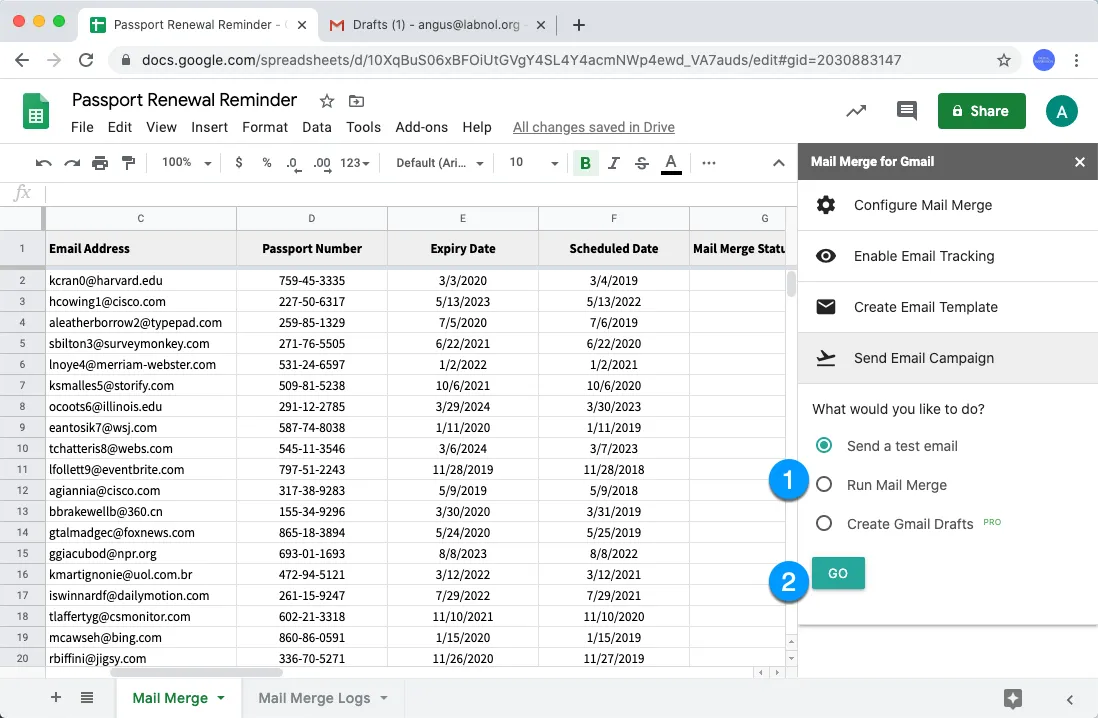Star the Passport Renewal Reminder document
The image size is (1098, 718).
pyautogui.click(x=326, y=101)
